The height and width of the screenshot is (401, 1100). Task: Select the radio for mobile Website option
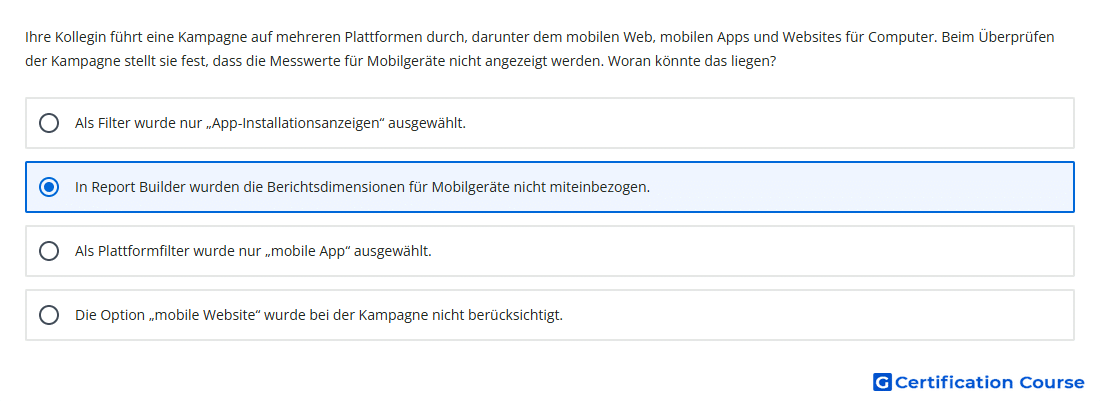pyautogui.click(x=49, y=315)
